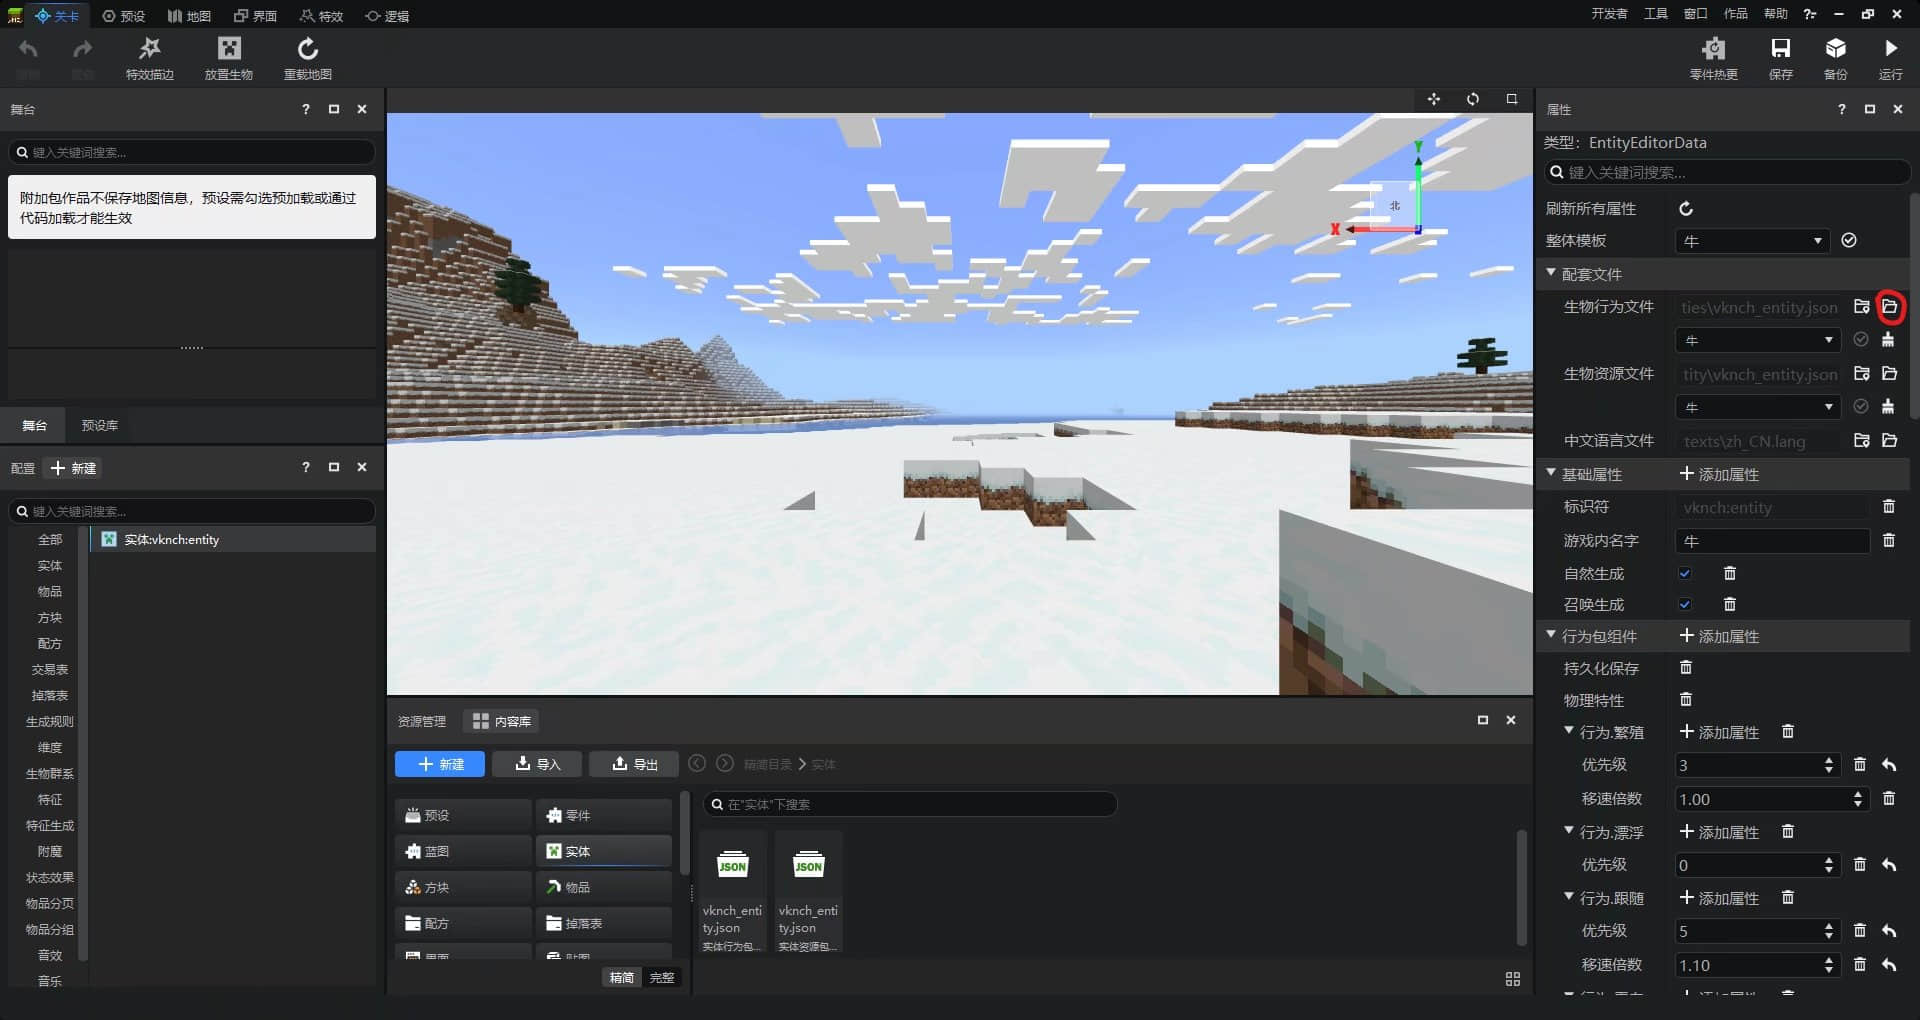The image size is (1920, 1020).
Task: Click the viewport rotate-refresh icon
Action: [1473, 99]
